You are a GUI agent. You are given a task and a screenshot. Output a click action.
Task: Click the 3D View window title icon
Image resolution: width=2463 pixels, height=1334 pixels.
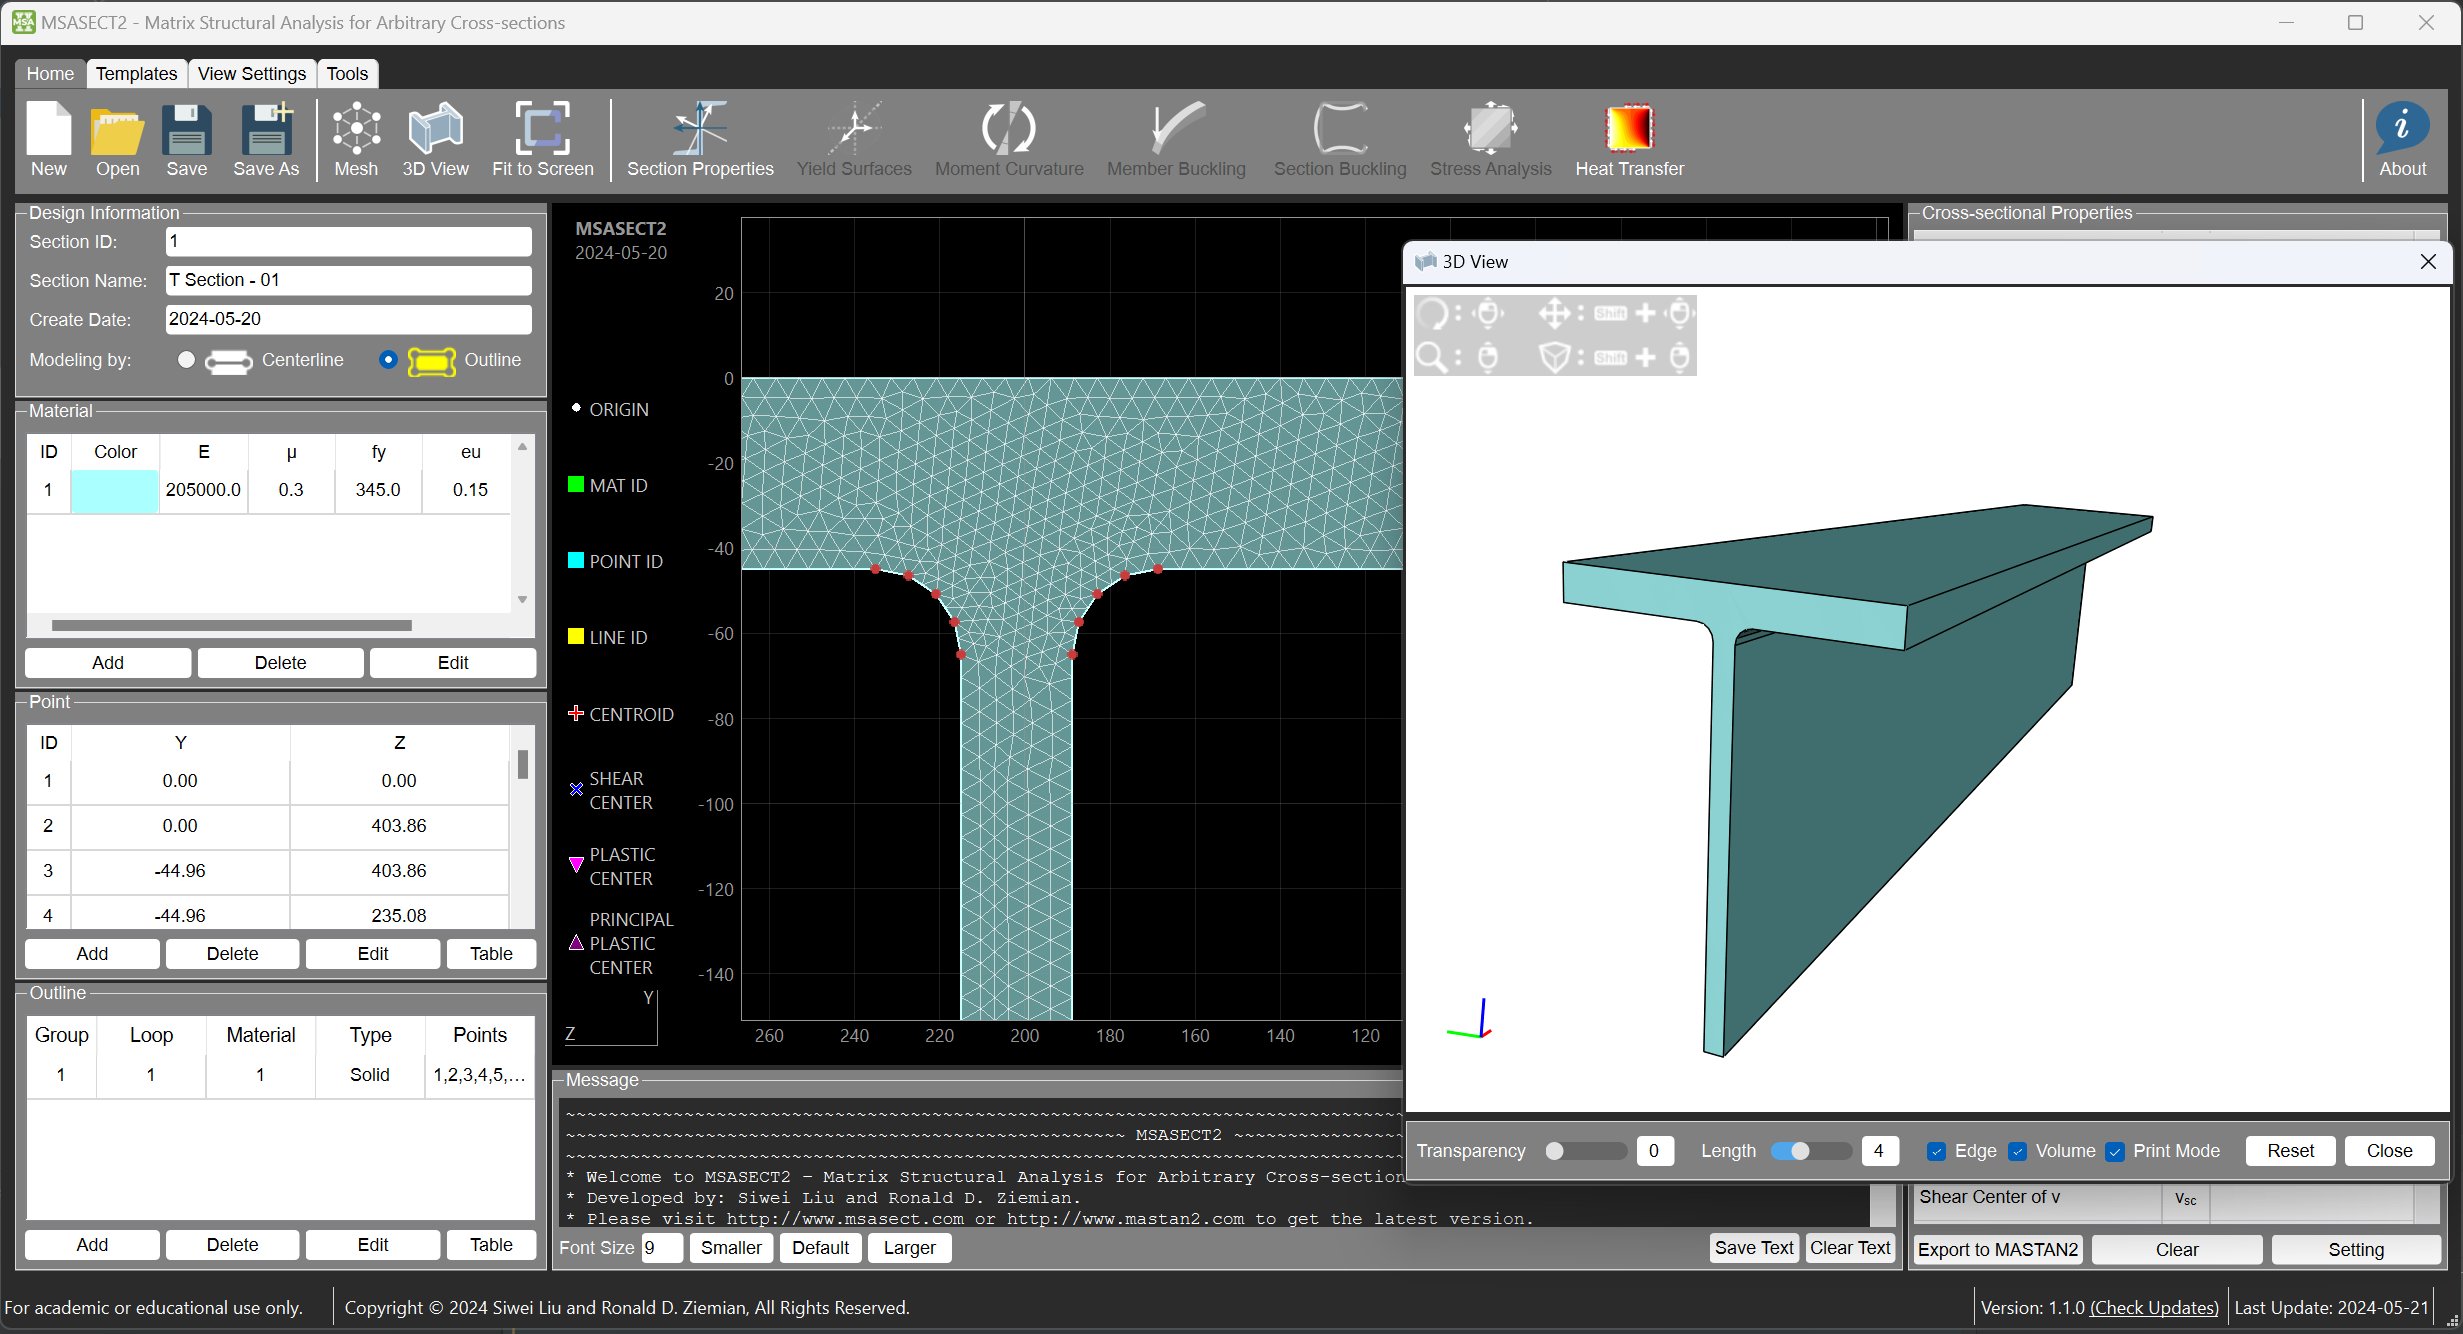click(x=1425, y=262)
